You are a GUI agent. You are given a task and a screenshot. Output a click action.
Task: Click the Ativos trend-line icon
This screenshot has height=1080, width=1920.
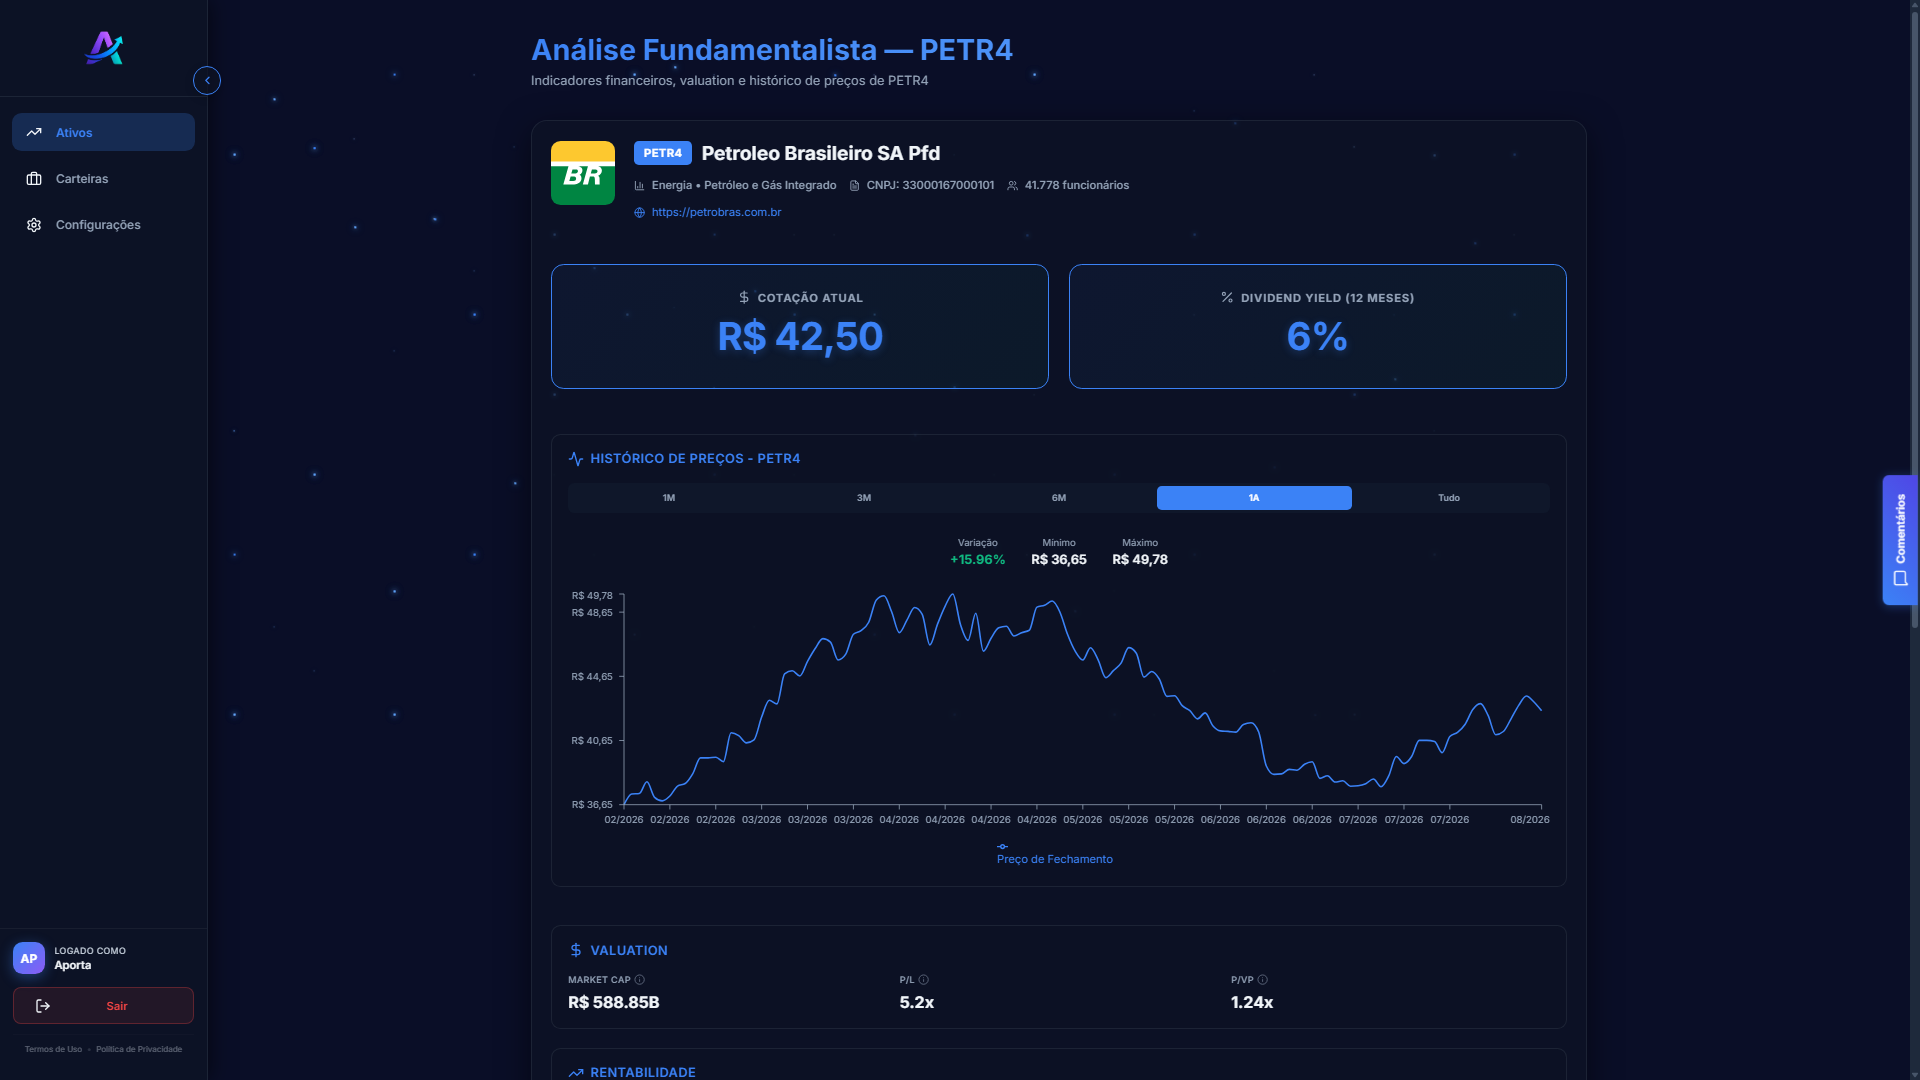(x=34, y=132)
